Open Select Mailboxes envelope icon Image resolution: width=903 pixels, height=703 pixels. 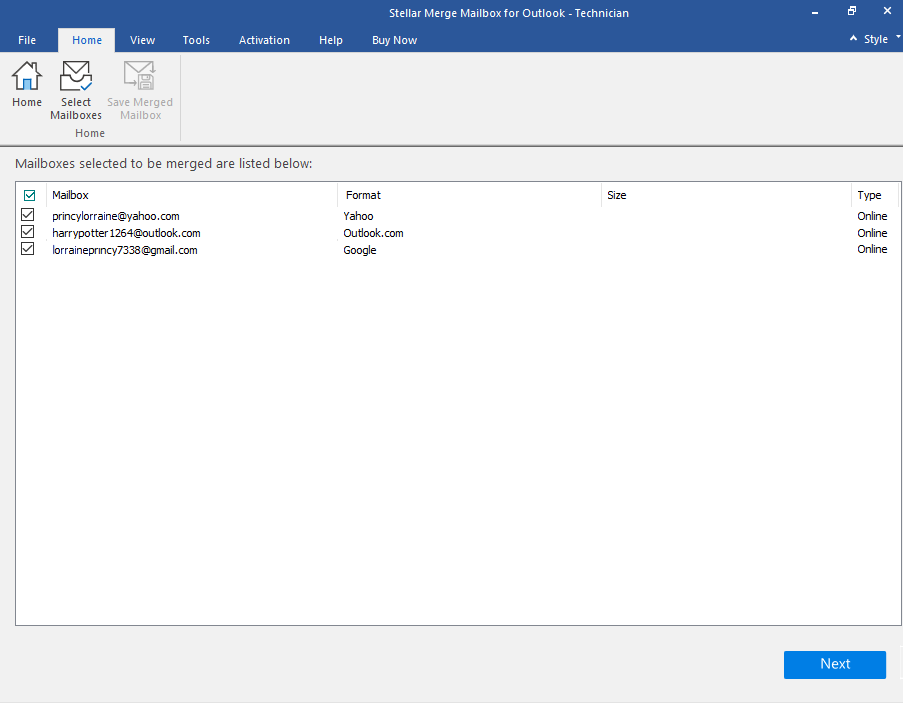[x=75, y=76]
